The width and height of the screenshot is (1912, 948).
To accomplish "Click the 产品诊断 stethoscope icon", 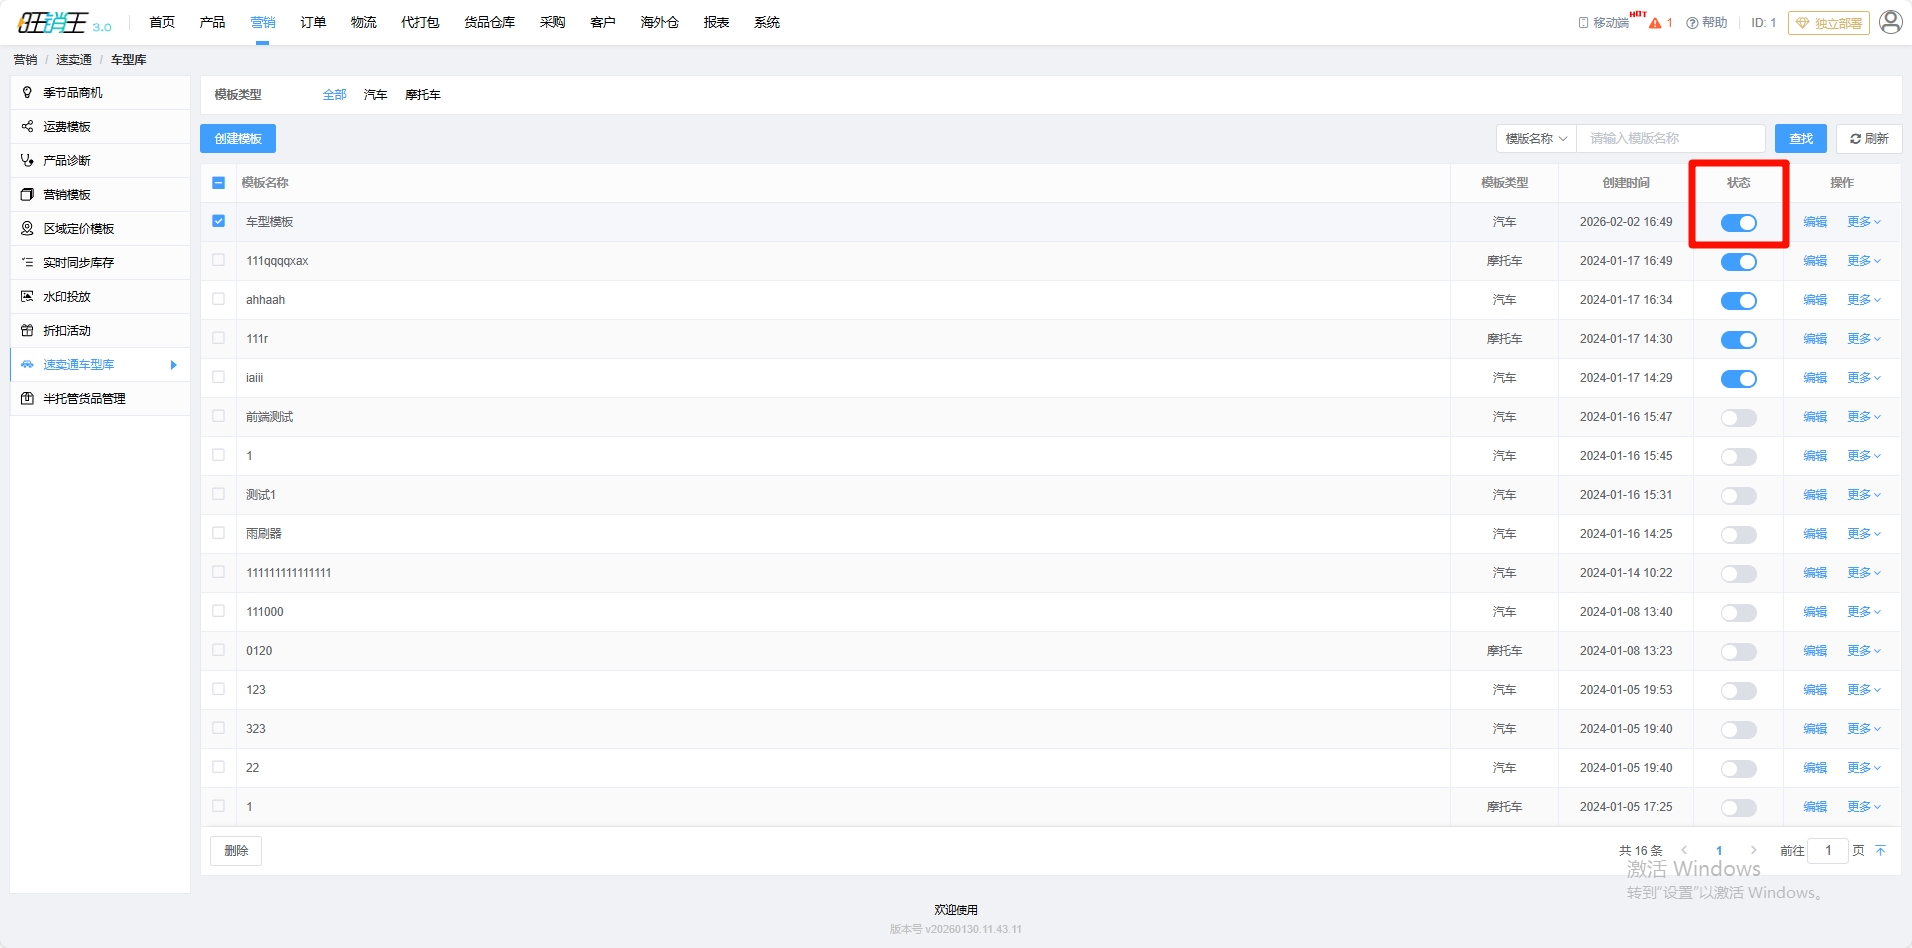I will [27, 160].
